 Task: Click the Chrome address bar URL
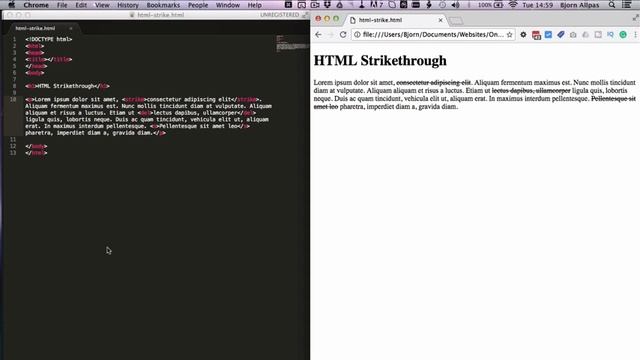433,35
